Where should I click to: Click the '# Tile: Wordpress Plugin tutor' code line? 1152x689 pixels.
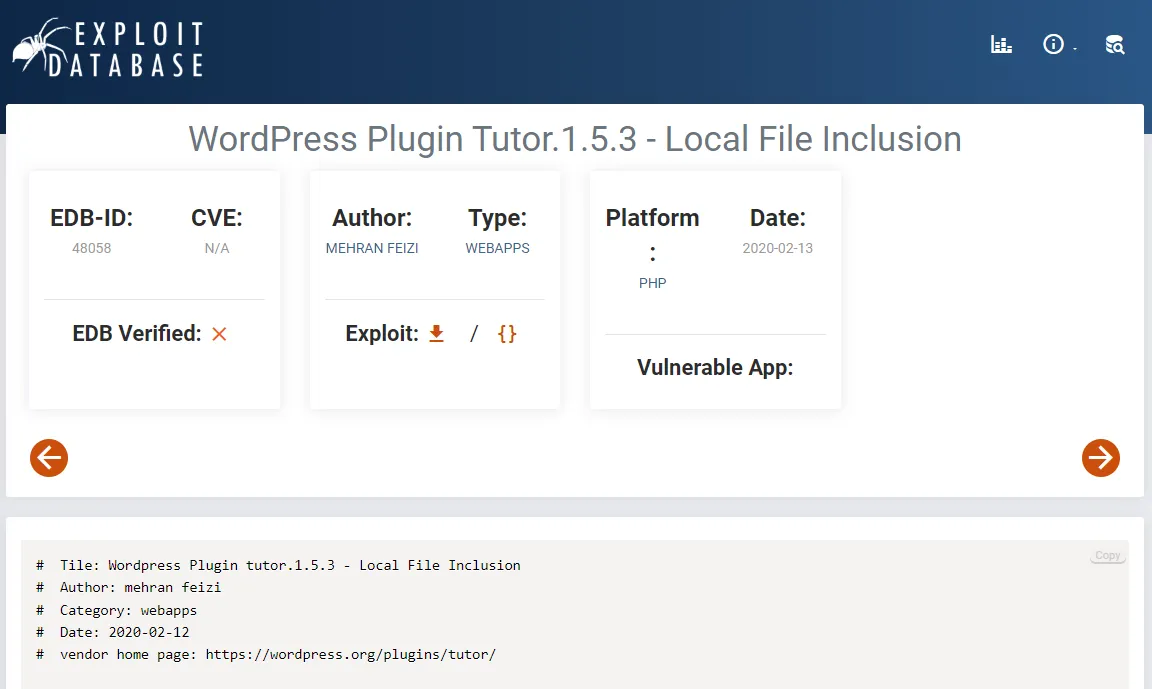[278, 566]
